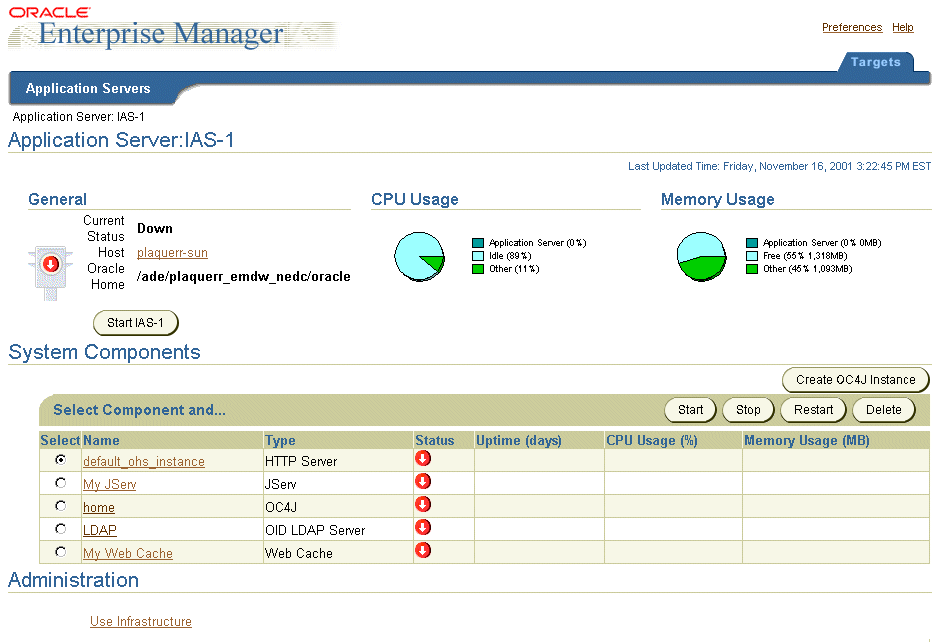Viewport: 938px width, 642px height.
Task: Open the Help link
Action: point(903,28)
